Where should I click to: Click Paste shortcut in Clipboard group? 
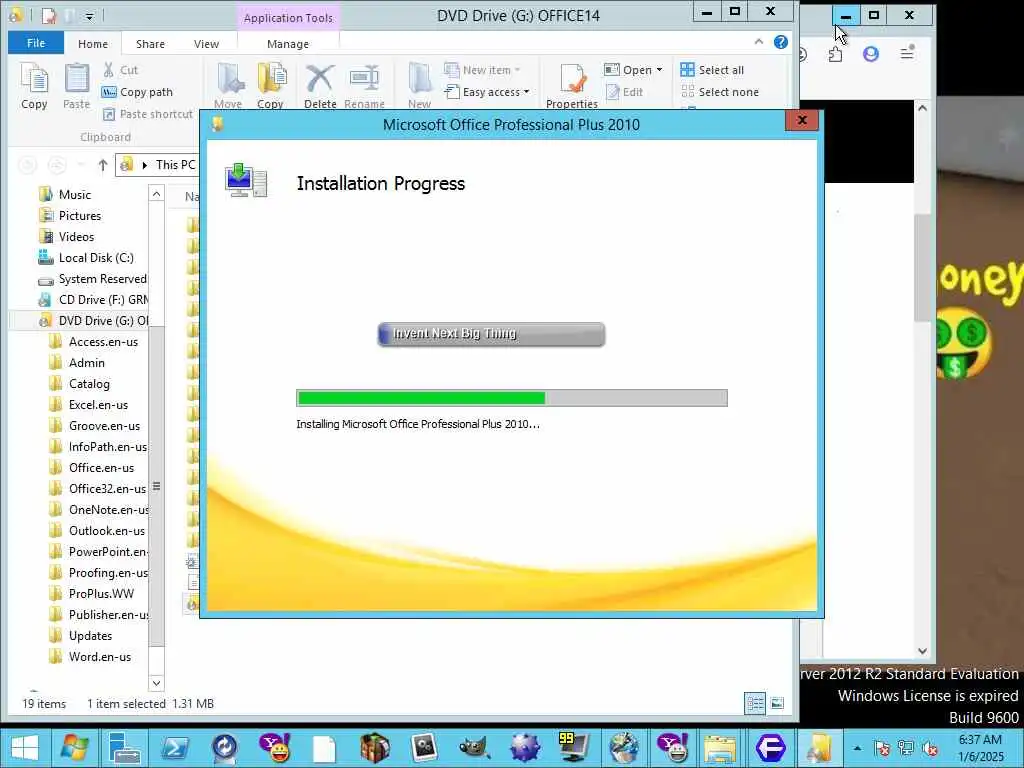148,114
